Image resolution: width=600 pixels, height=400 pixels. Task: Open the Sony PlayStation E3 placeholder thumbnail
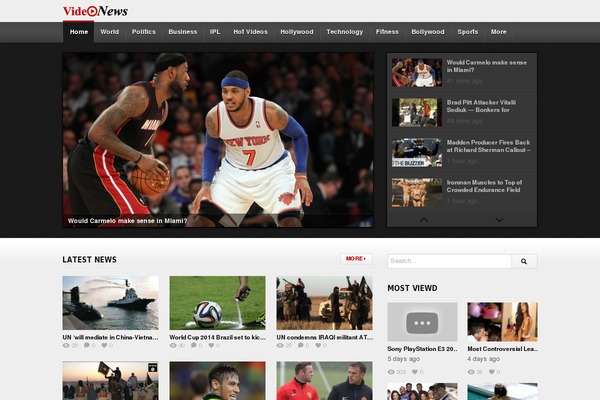(422, 322)
